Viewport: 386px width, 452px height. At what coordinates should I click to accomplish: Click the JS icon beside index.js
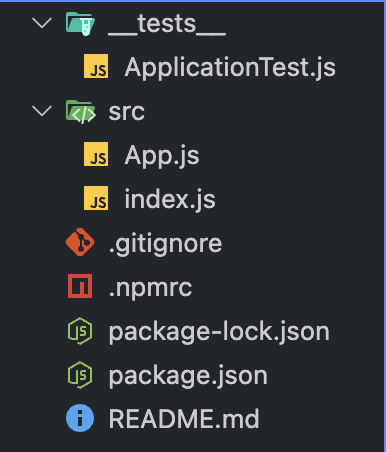(96, 198)
